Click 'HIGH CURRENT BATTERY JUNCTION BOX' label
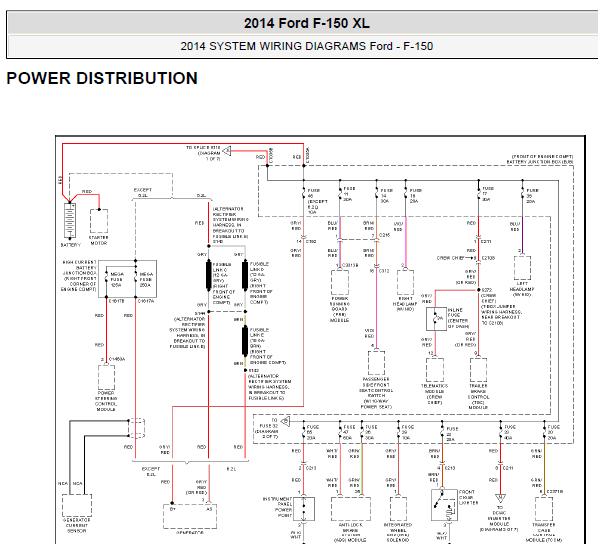The image size is (598, 544). pos(79,276)
